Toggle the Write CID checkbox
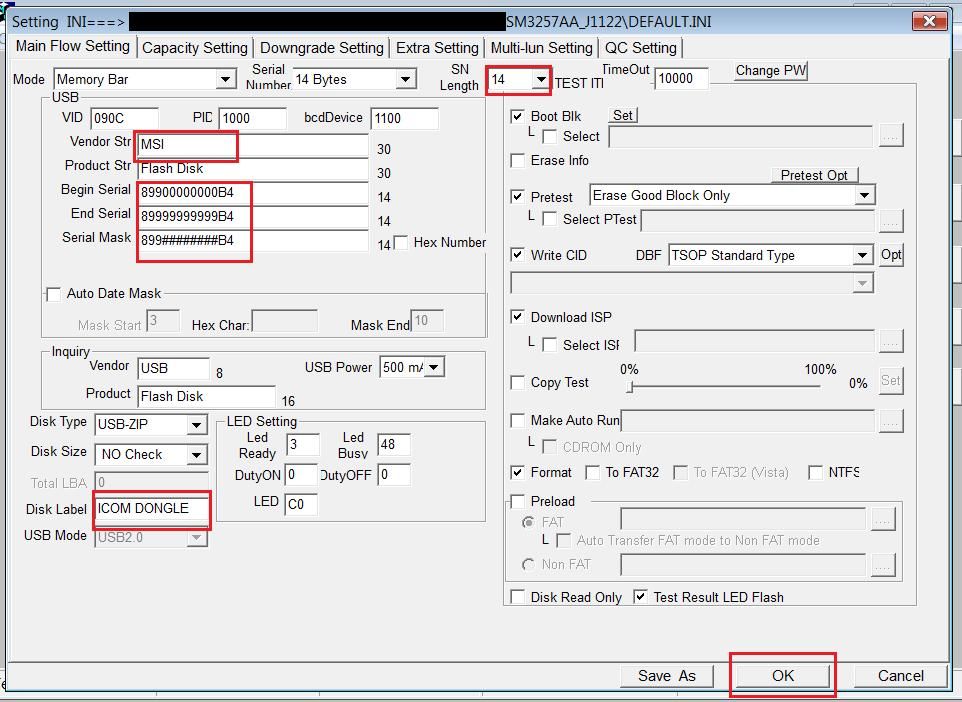This screenshot has height=702, width=962. [517, 255]
